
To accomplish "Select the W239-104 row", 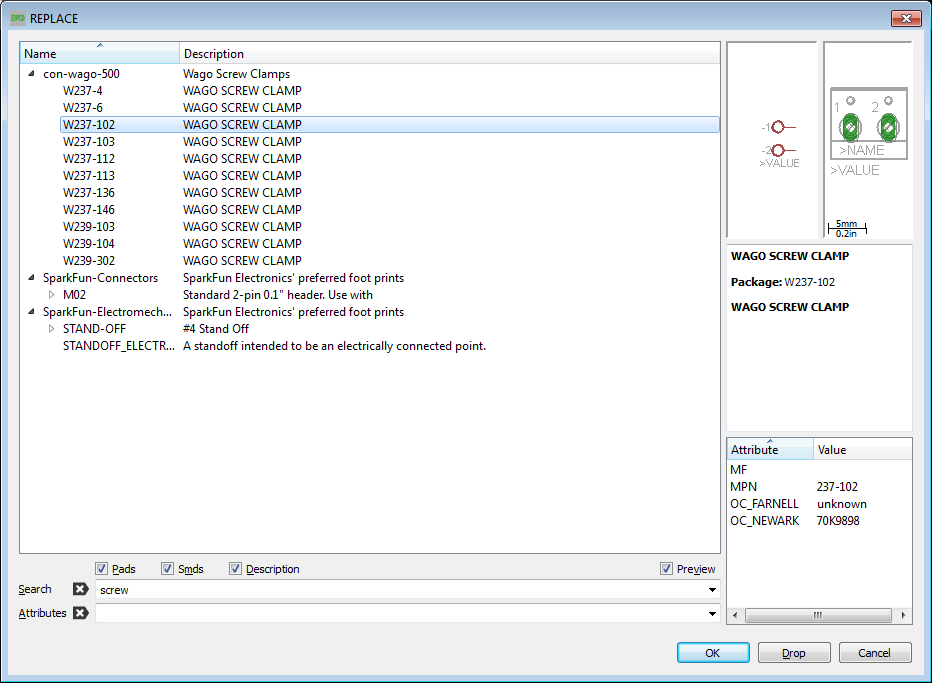I will click(x=389, y=244).
